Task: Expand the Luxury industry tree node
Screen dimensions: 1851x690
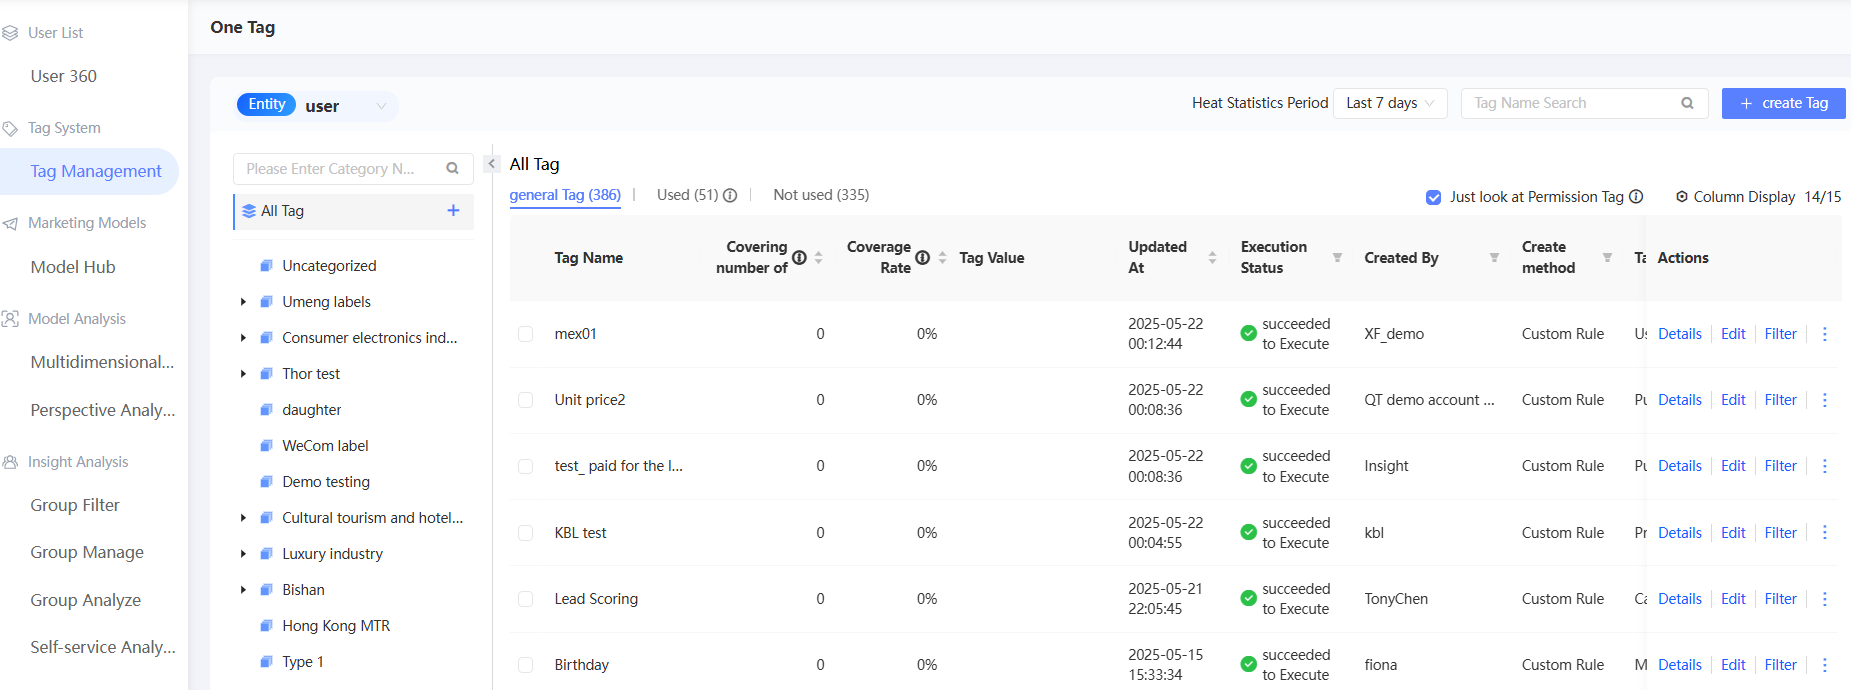Action: [x=243, y=554]
